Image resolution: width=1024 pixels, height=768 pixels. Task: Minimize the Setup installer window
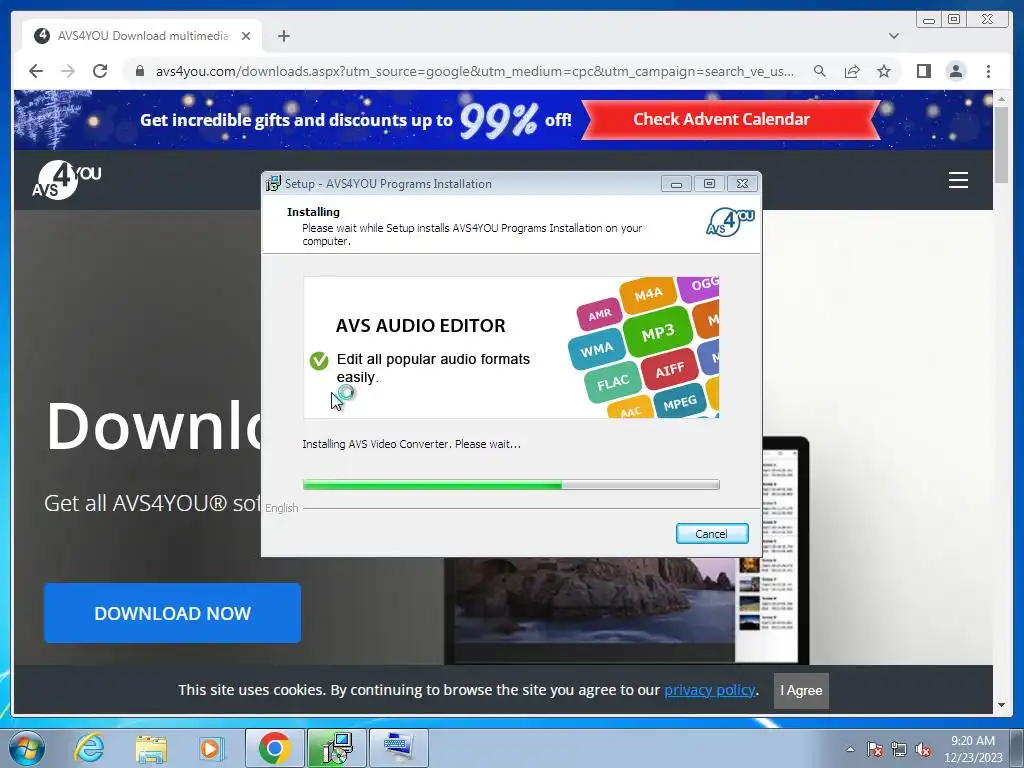676,184
